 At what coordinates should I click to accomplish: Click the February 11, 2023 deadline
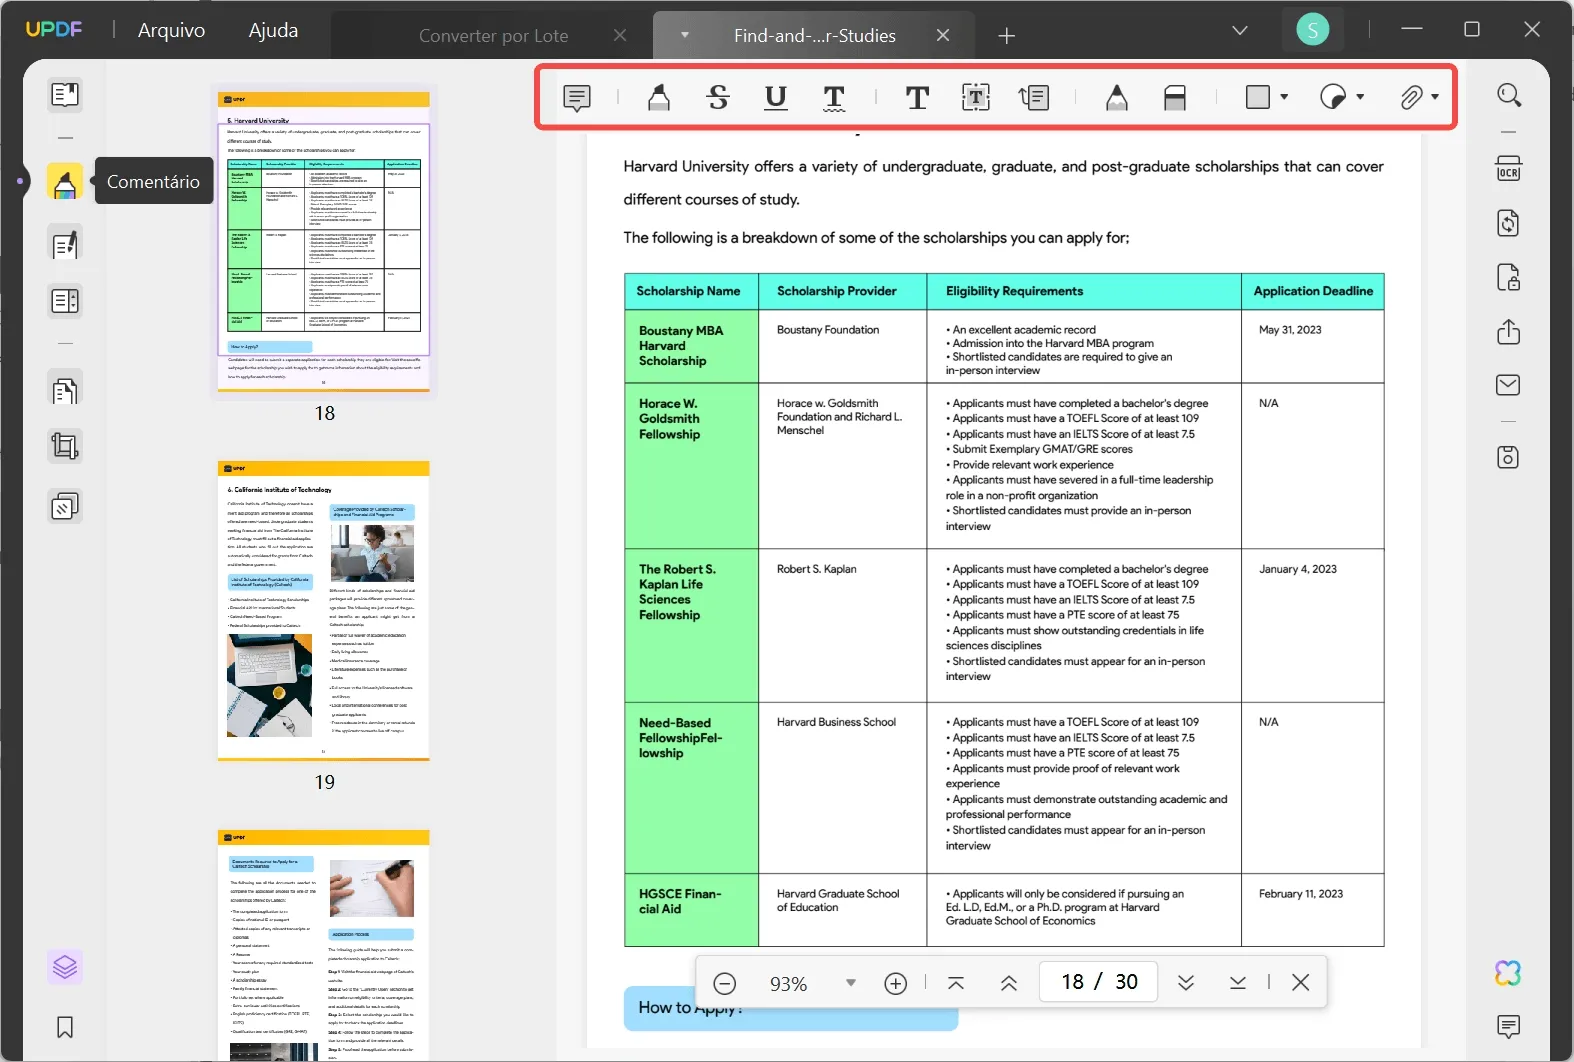pyautogui.click(x=1301, y=894)
